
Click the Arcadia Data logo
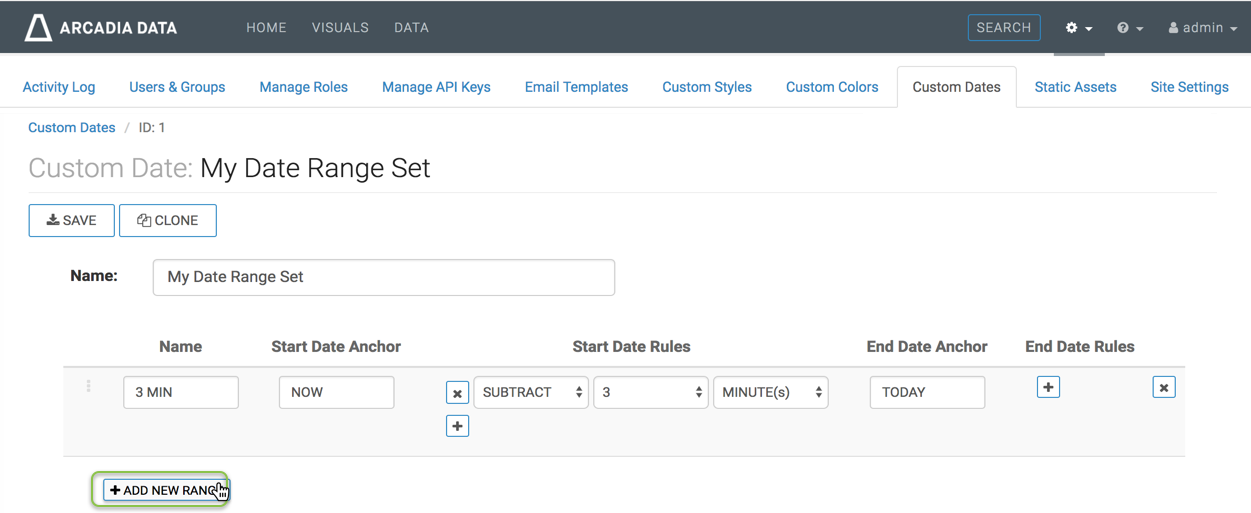click(x=101, y=28)
